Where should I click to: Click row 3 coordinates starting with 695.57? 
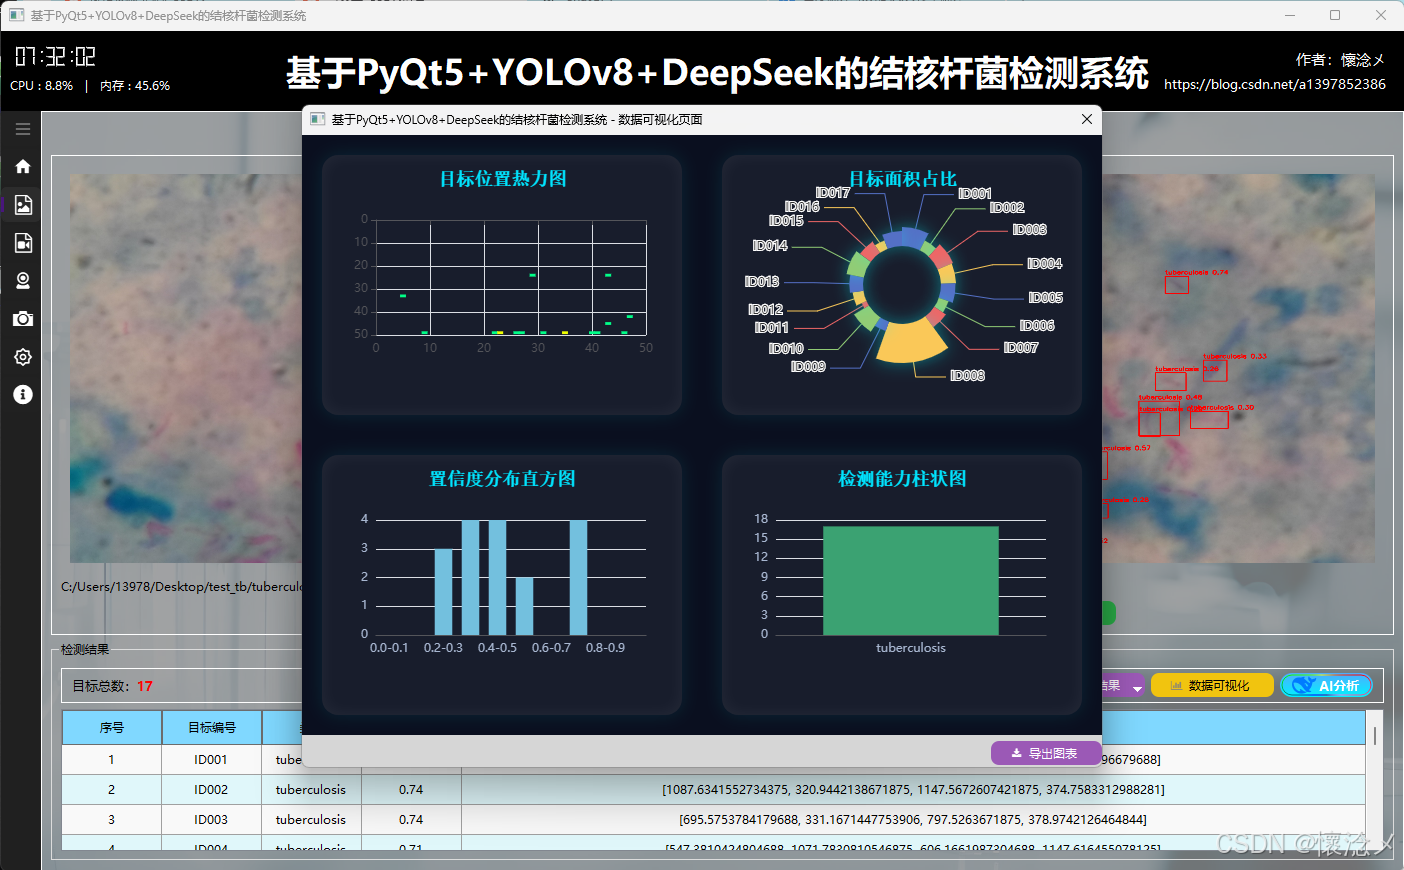913,819
